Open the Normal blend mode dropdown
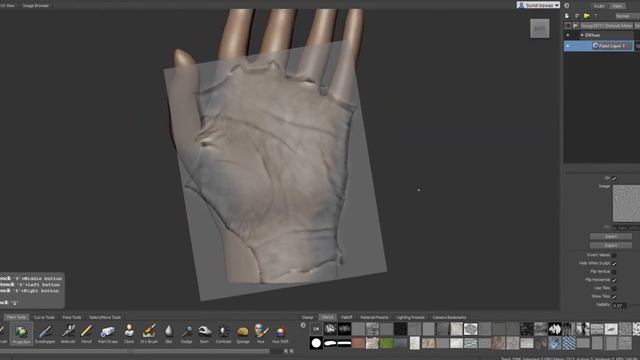The image size is (640, 360). point(627,16)
